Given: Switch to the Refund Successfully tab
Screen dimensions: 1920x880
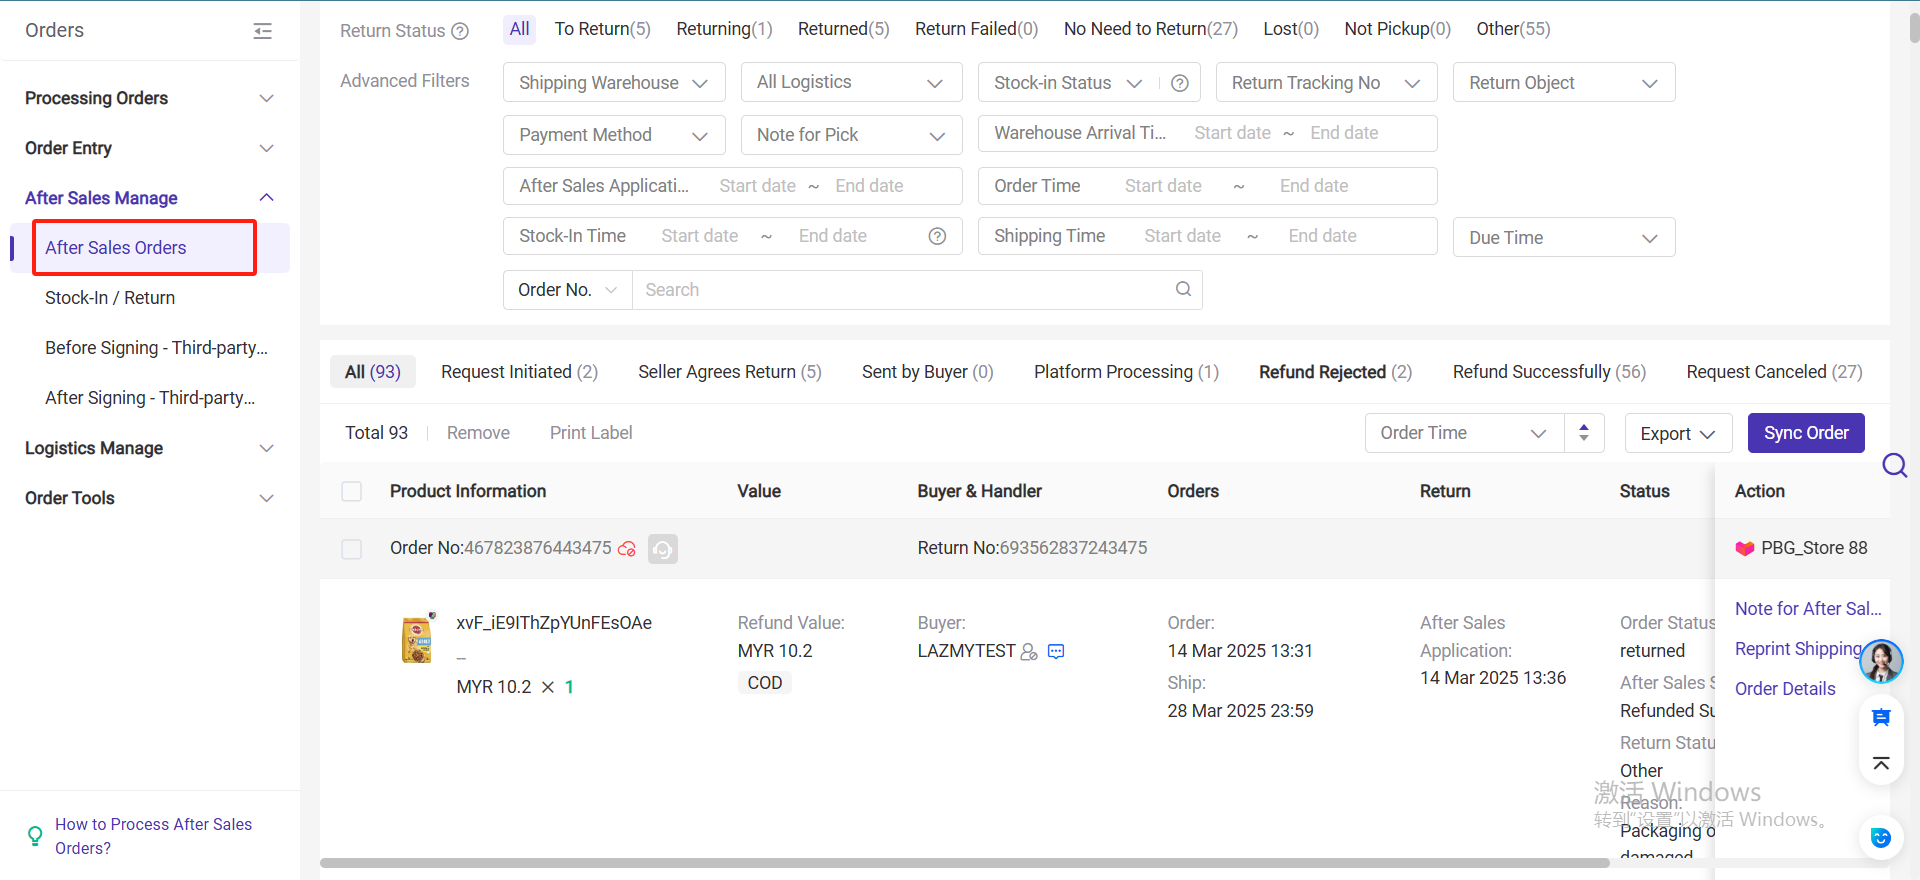Looking at the screenshot, I should 1548,372.
